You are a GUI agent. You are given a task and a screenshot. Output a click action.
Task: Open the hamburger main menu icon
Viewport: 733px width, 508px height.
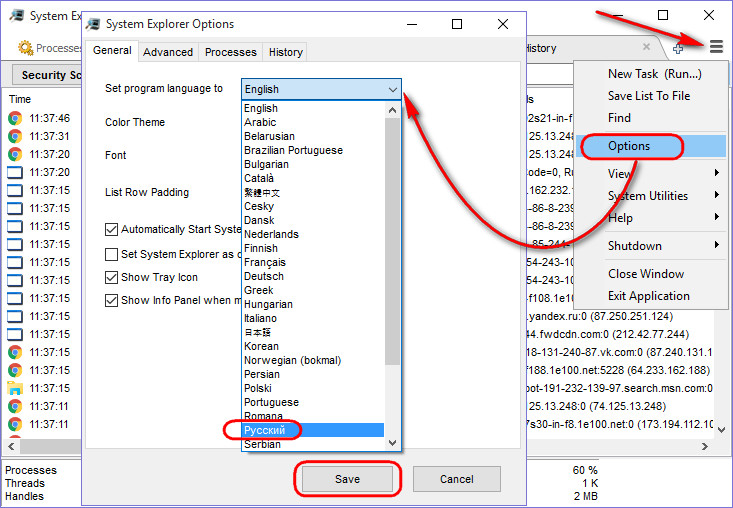(716, 46)
